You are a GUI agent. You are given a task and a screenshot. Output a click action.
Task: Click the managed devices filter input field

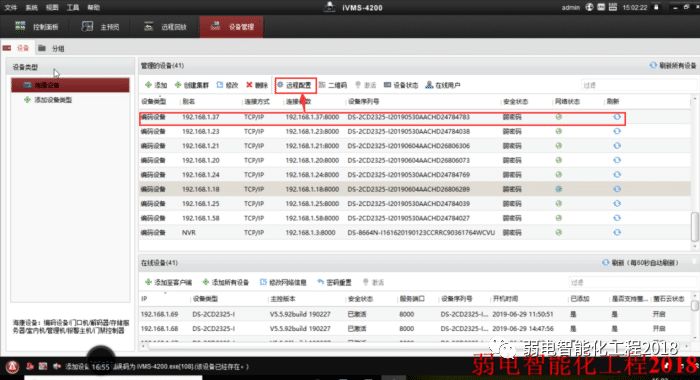(639, 85)
